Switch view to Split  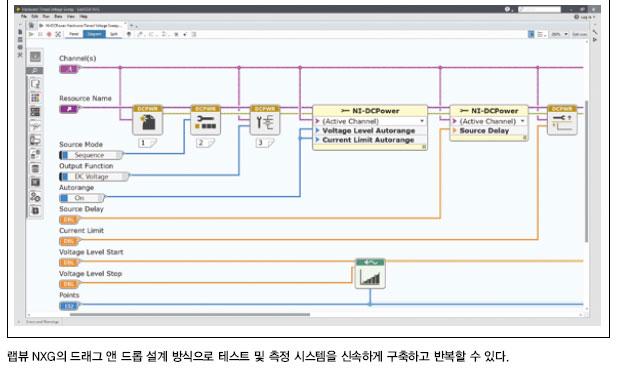[x=114, y=34]
